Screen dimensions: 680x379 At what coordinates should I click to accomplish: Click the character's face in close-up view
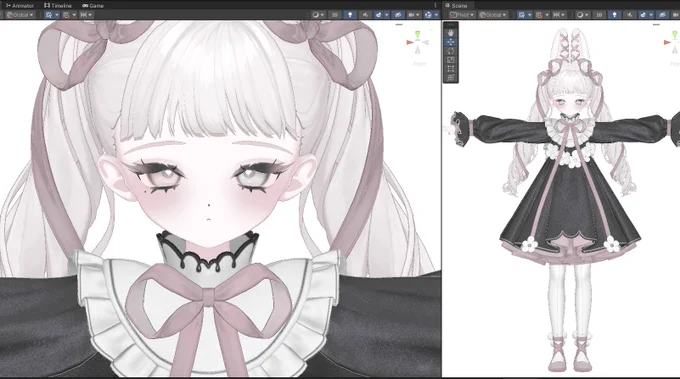208,191
